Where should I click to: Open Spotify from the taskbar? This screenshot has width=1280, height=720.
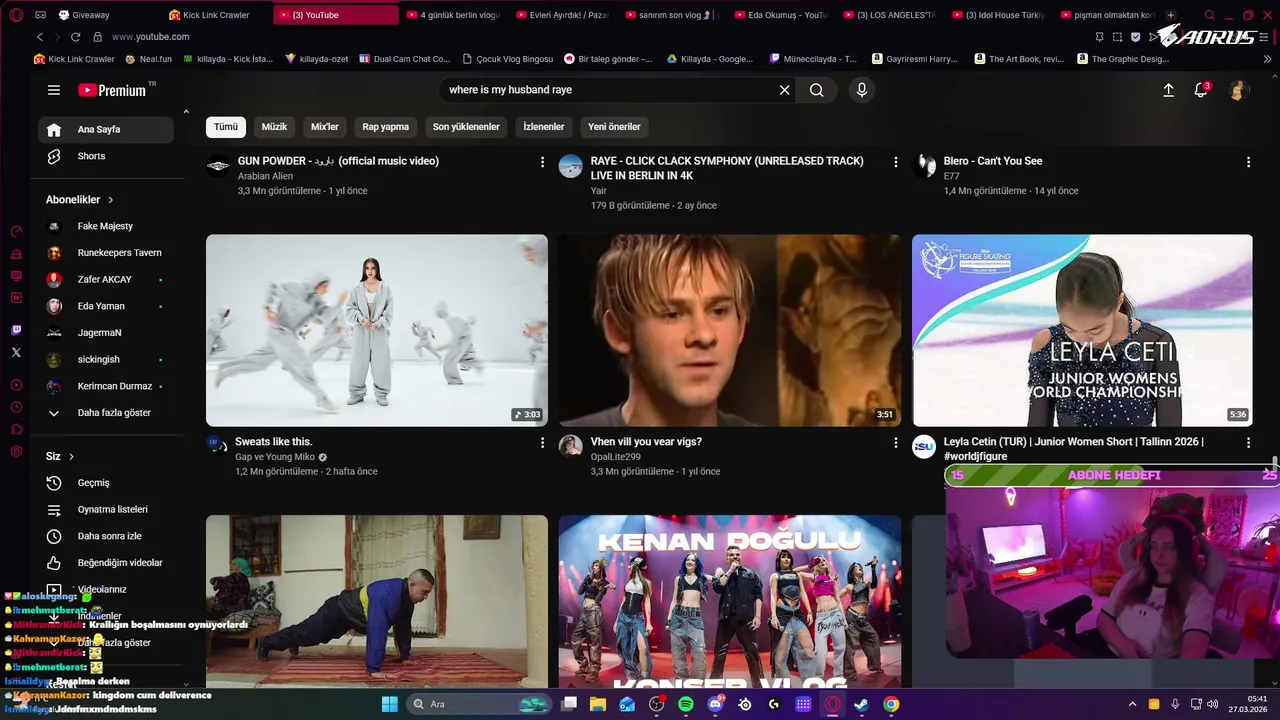coord(686,704)
